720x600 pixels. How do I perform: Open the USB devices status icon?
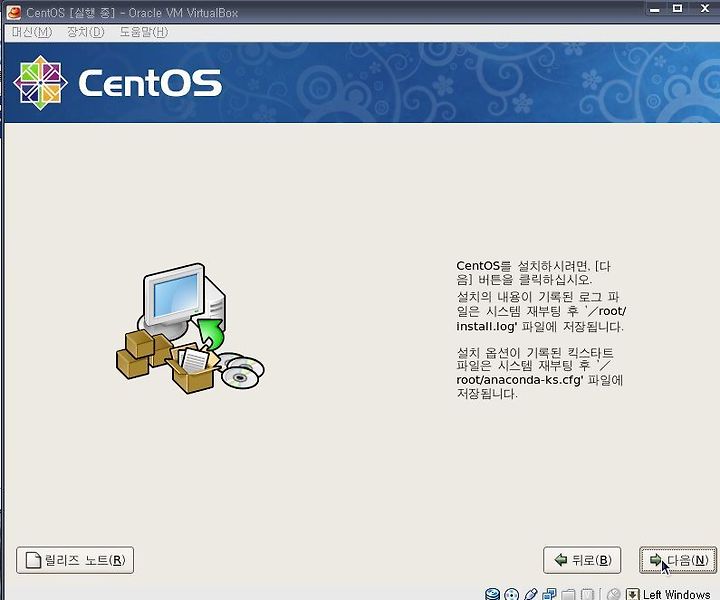(531, 594)
